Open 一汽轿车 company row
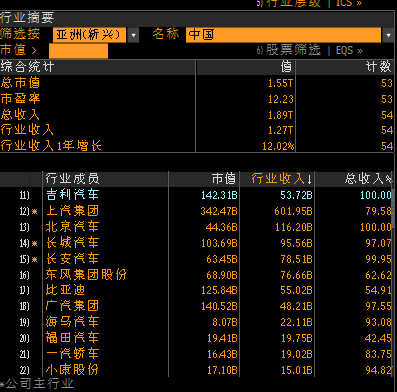Image resolution: width=397 pixels, height=392 pixels. pos(72,354)
